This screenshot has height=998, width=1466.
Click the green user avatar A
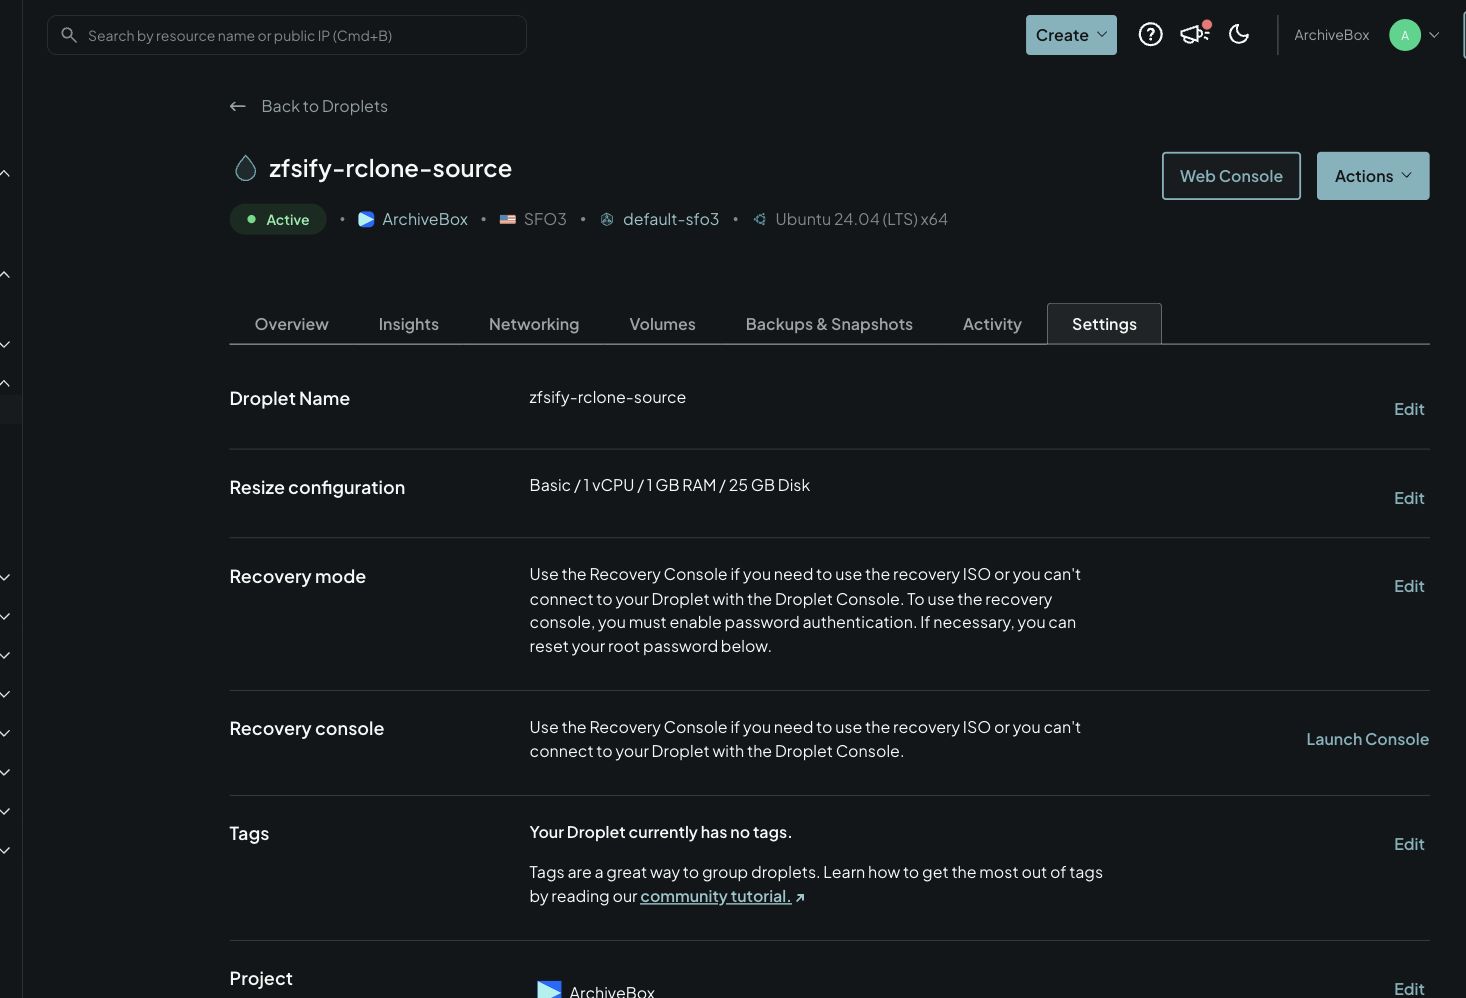click(1405, 35)
